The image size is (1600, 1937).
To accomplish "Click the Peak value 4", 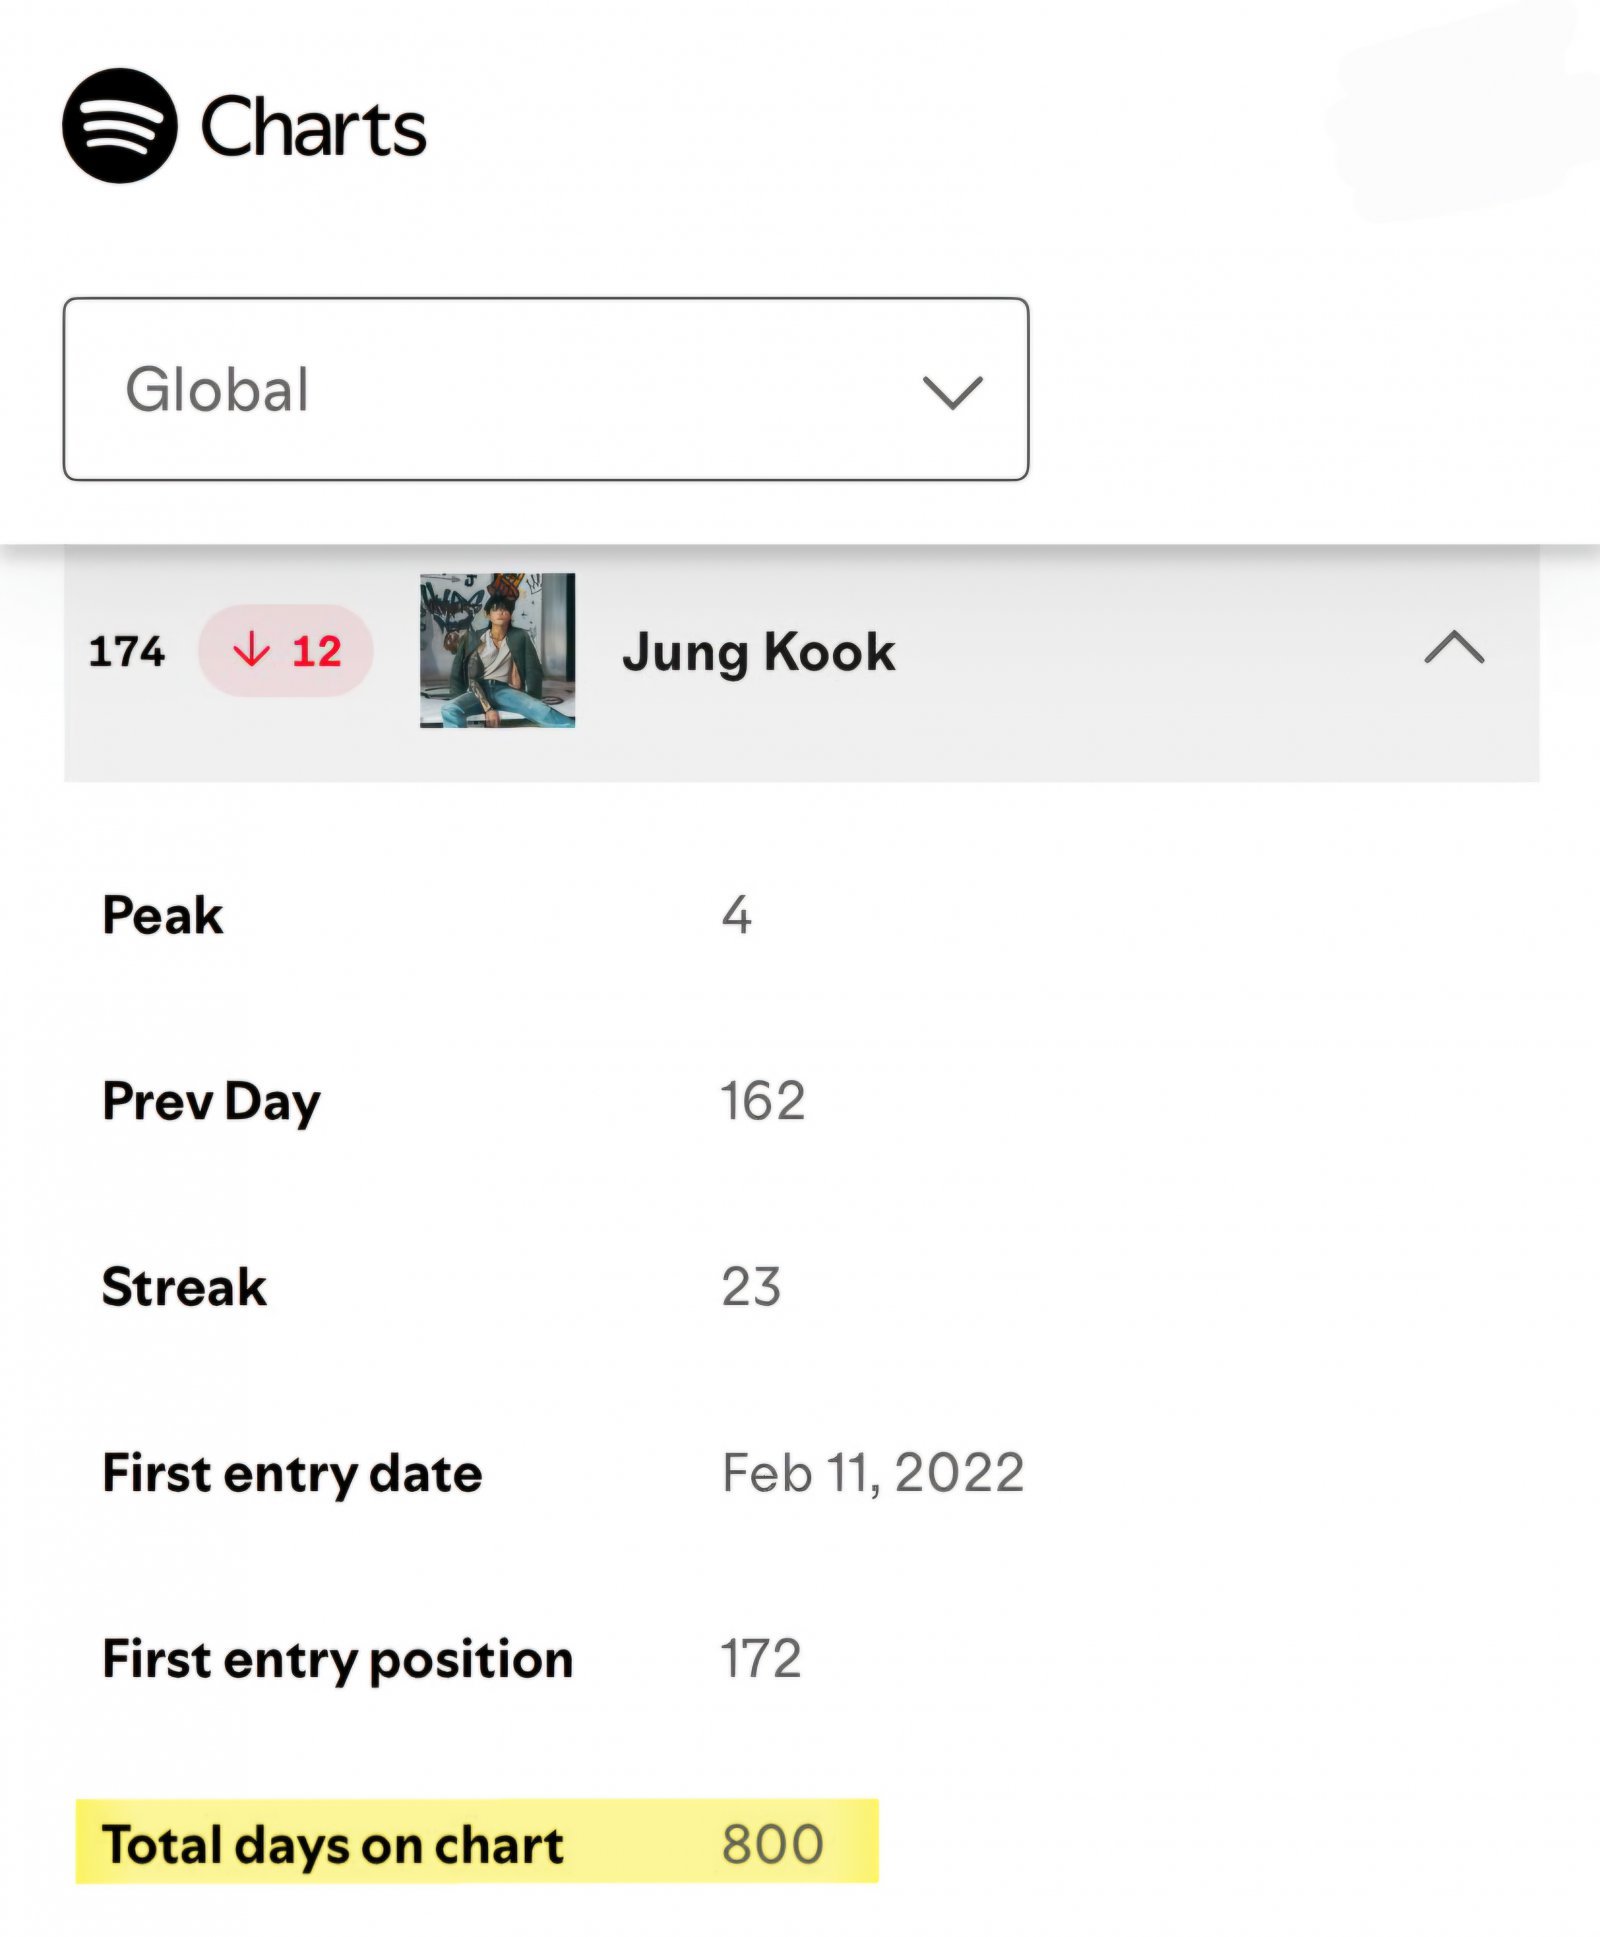I will tap(736, 915).
